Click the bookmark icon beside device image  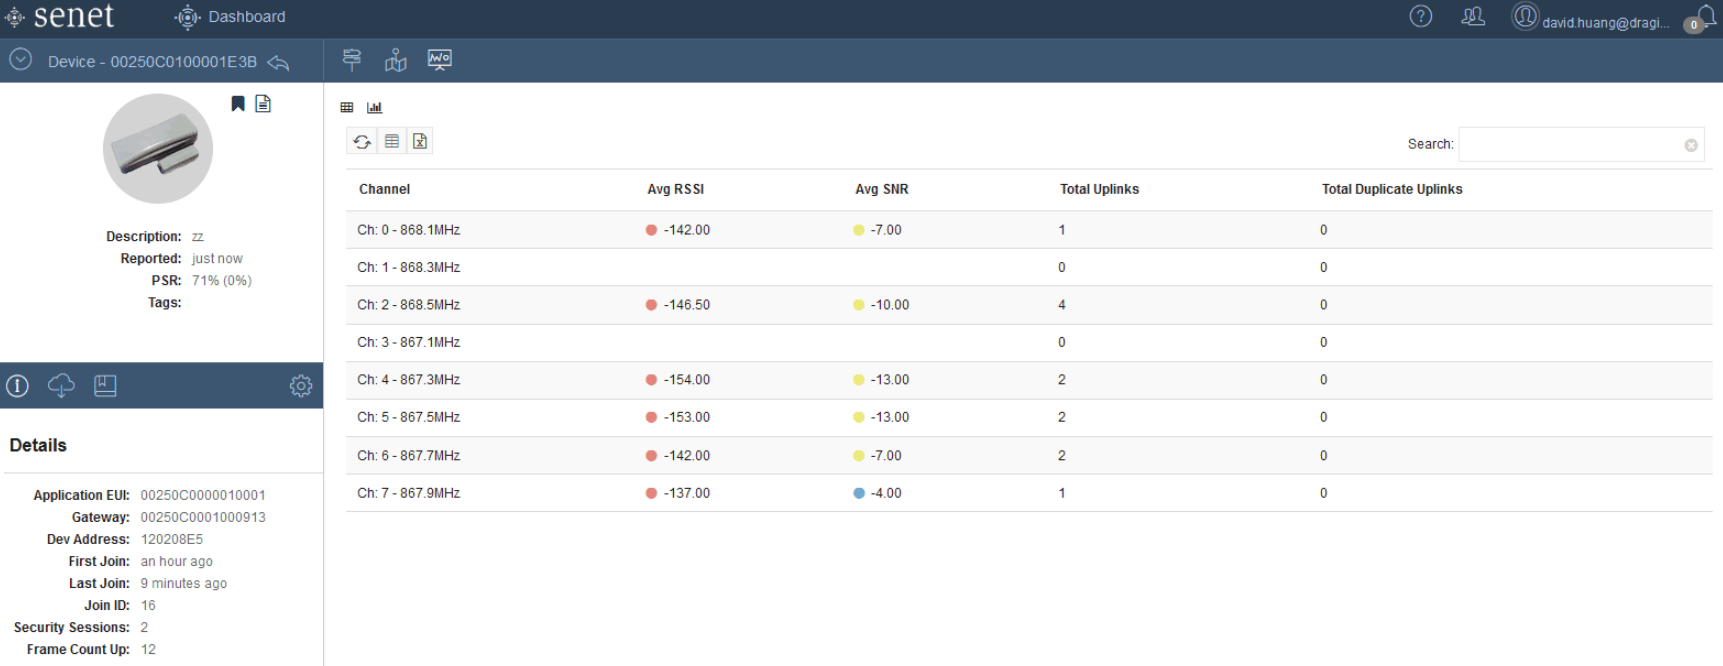pos(238,103)
